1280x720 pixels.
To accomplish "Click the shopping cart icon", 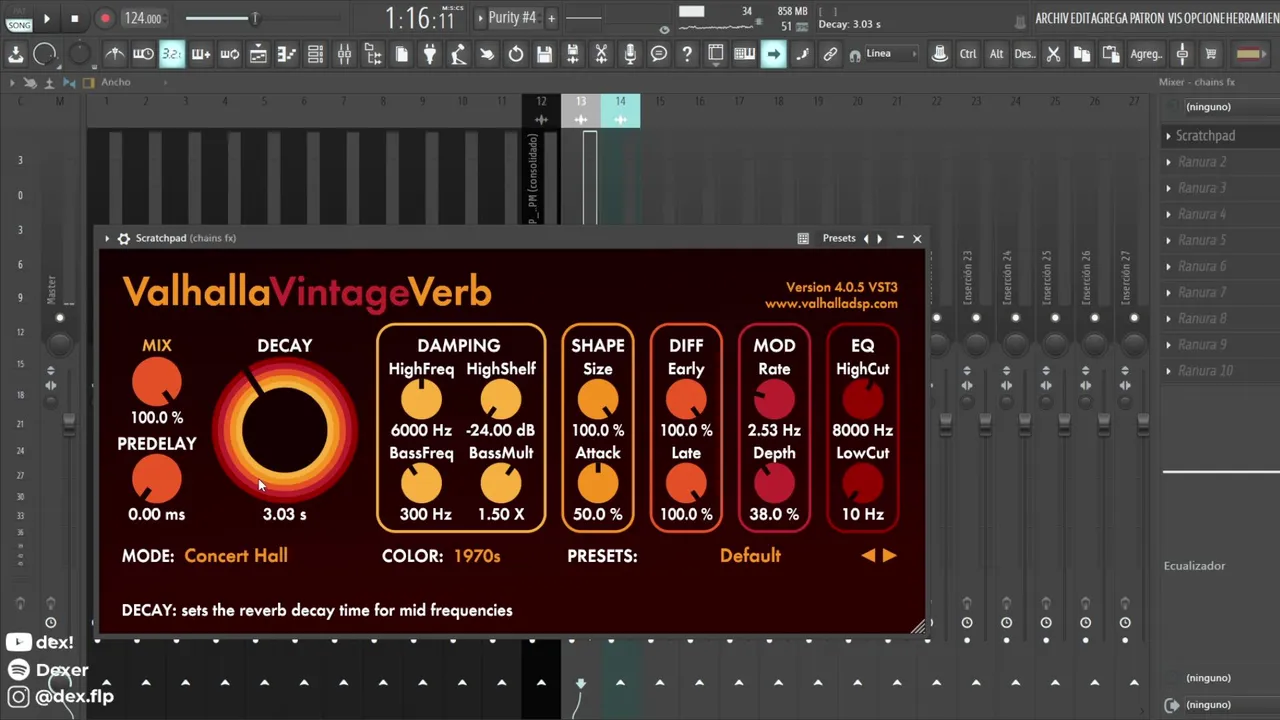I will (1211, 54).
